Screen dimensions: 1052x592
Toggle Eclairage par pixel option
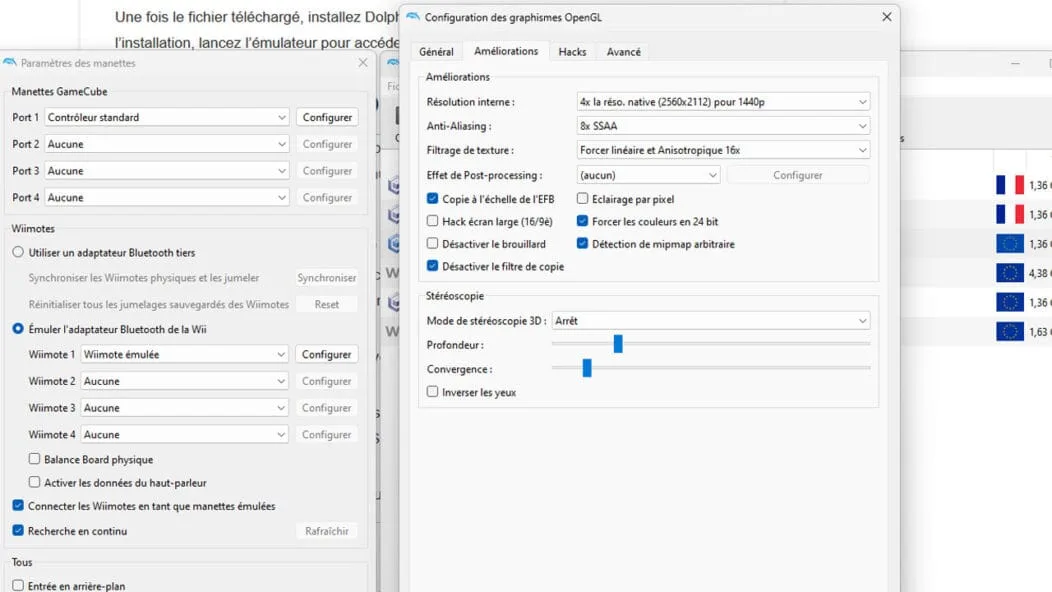[583, 199]
